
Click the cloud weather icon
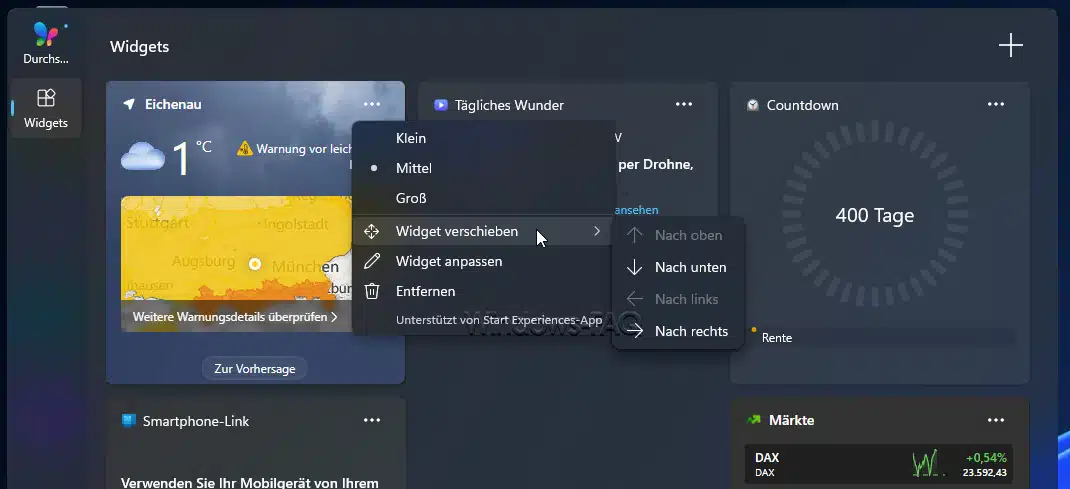coord(143,157)
